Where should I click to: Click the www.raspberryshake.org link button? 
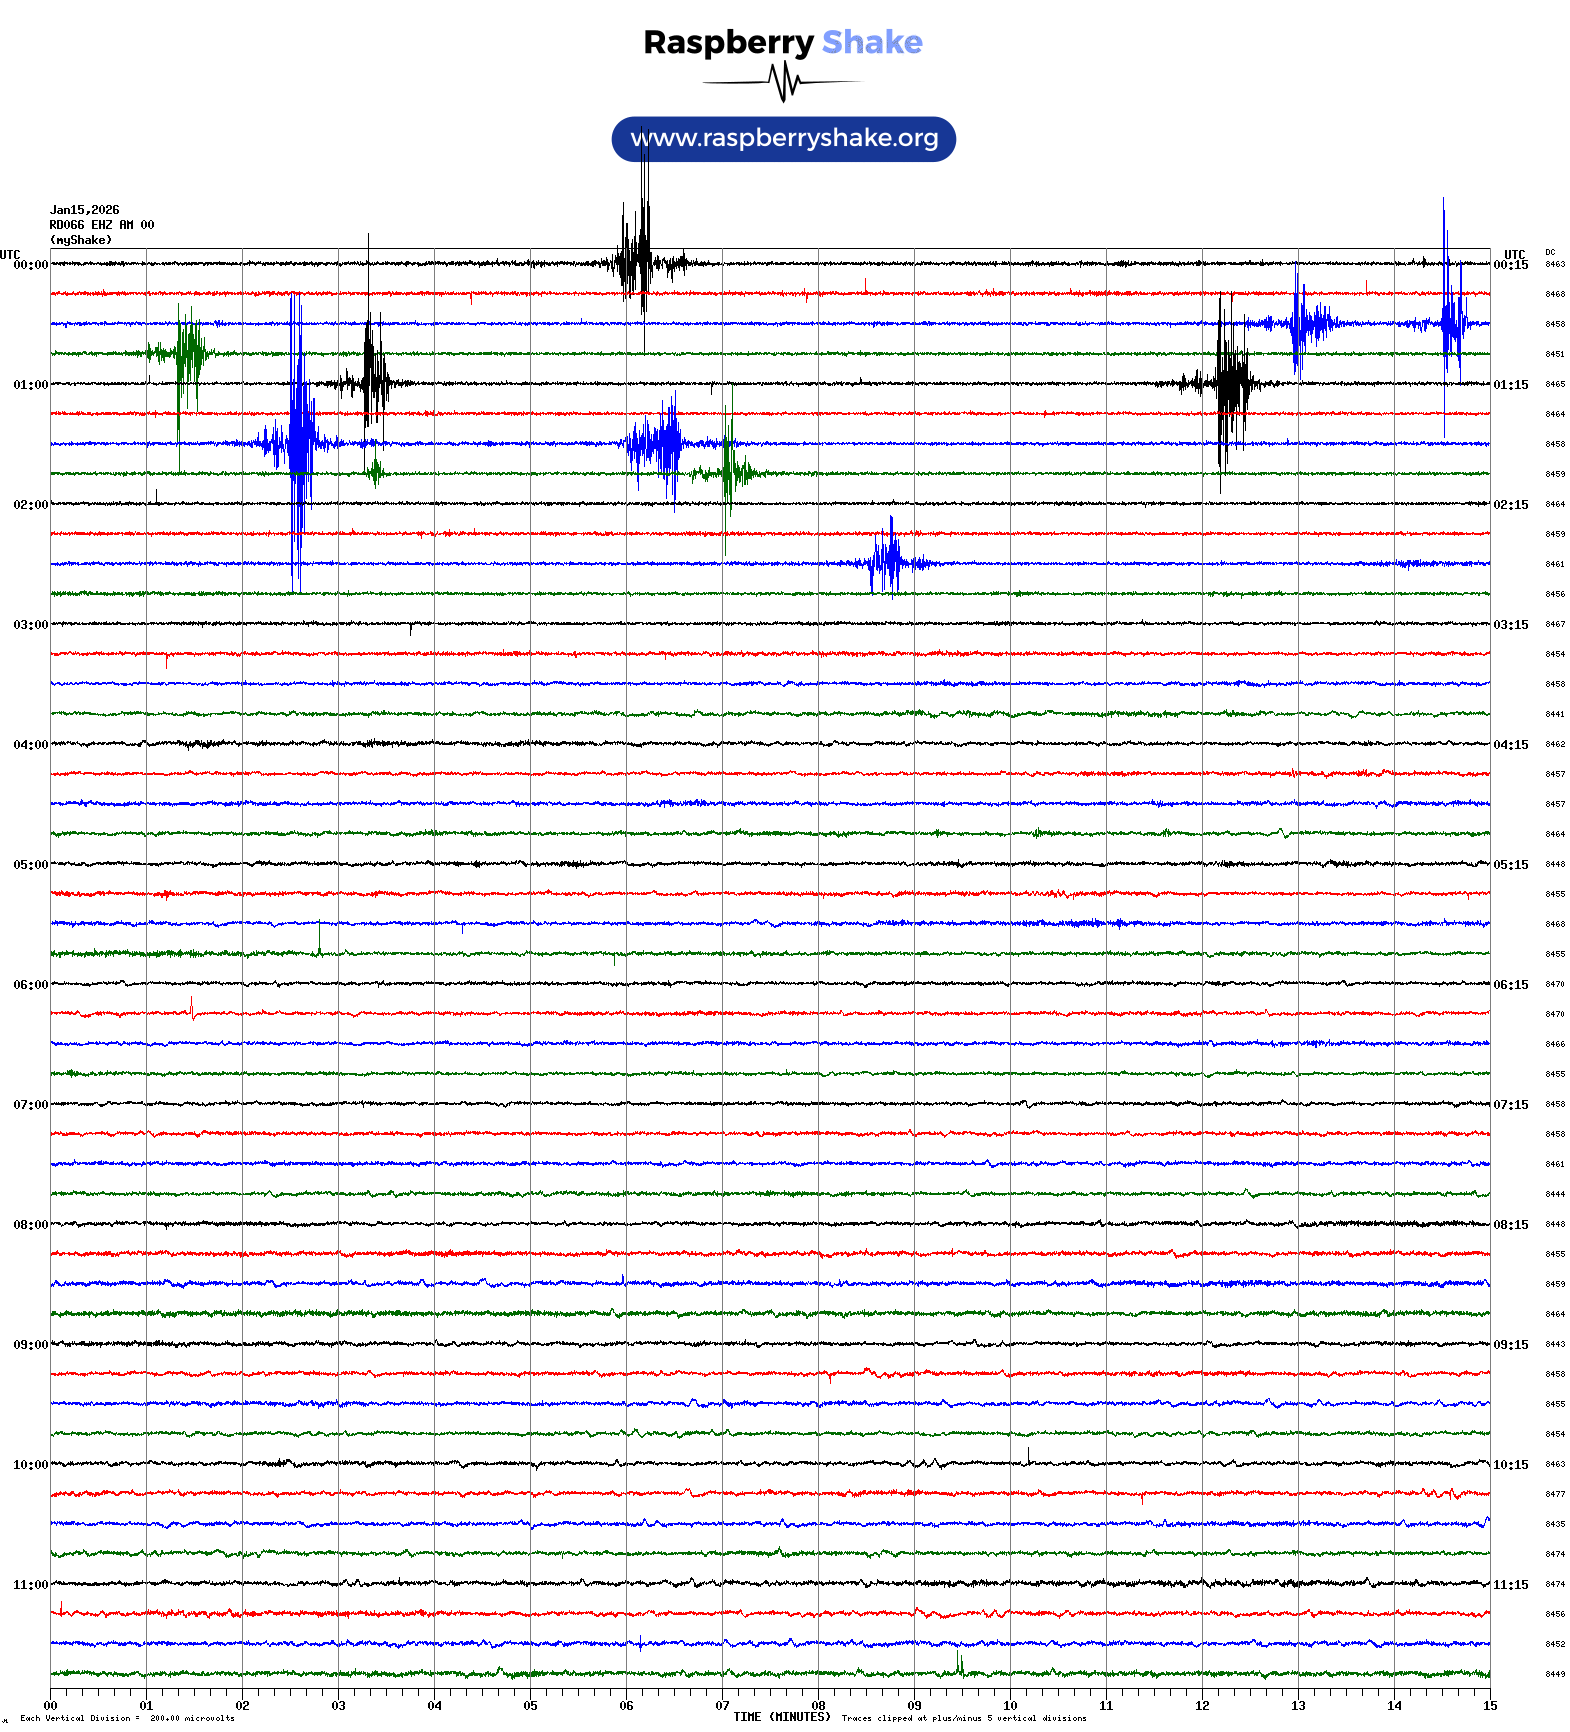coord(783,139)
